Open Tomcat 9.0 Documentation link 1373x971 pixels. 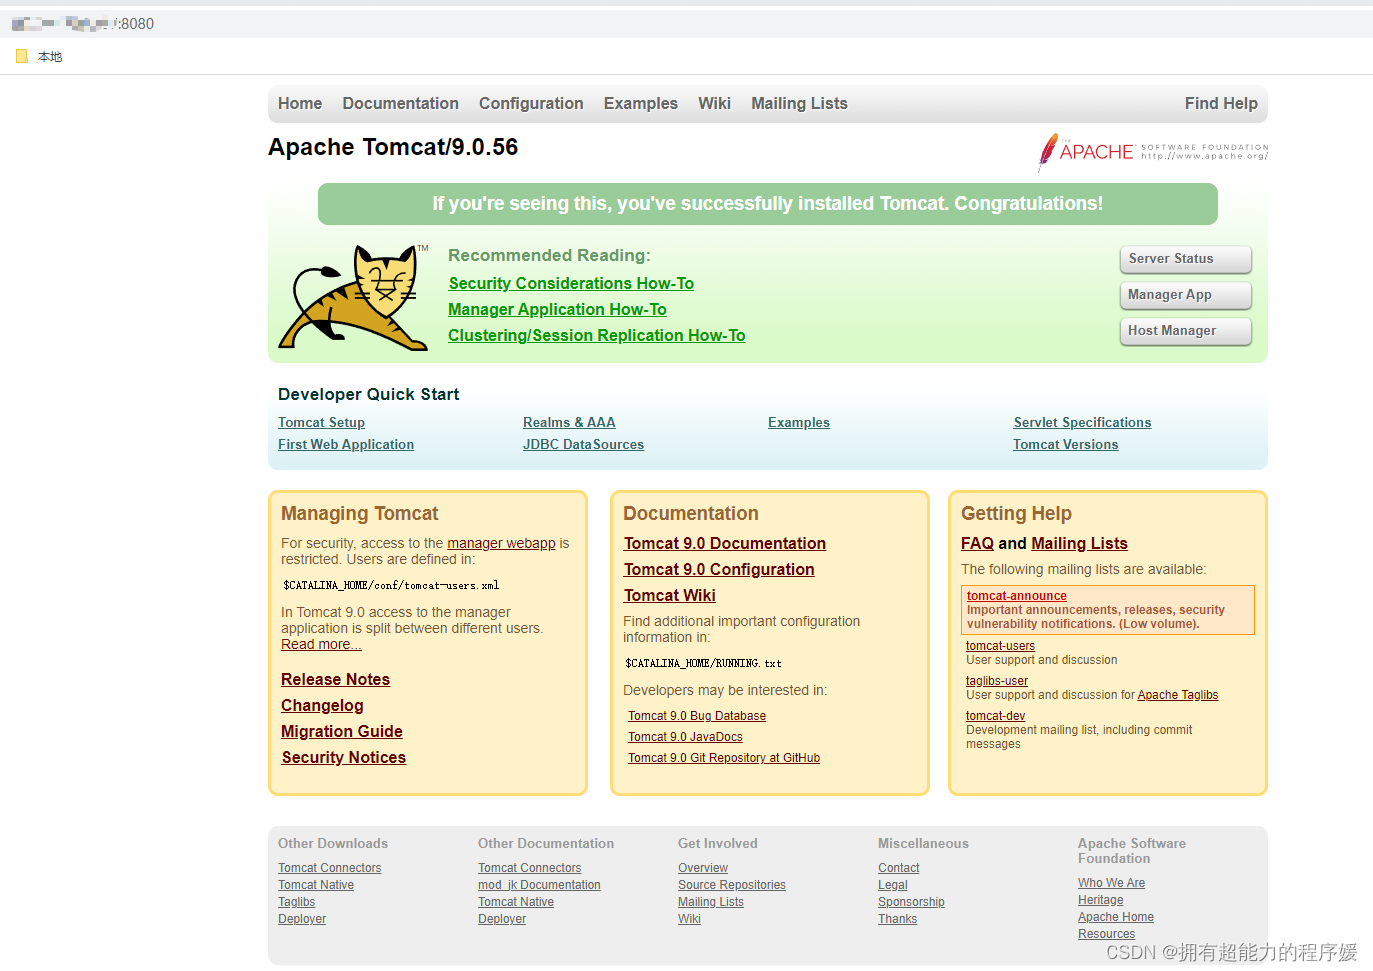tap(725, 544)
